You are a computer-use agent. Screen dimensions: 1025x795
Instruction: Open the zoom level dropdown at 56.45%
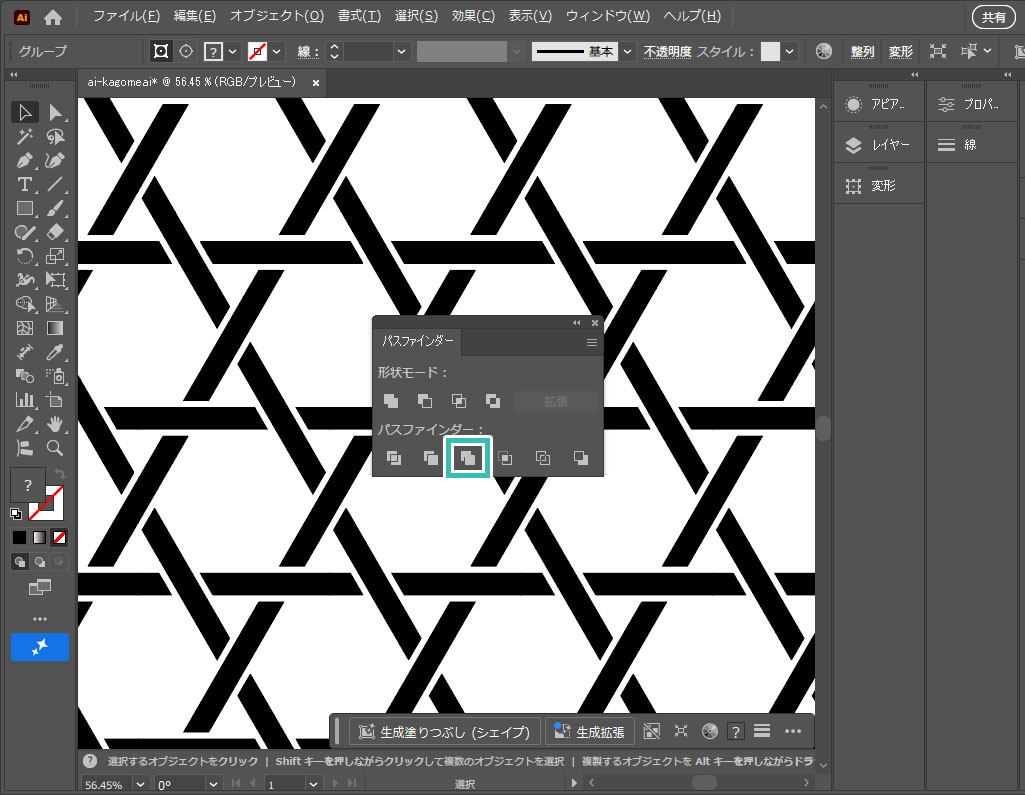click(140, 785)
